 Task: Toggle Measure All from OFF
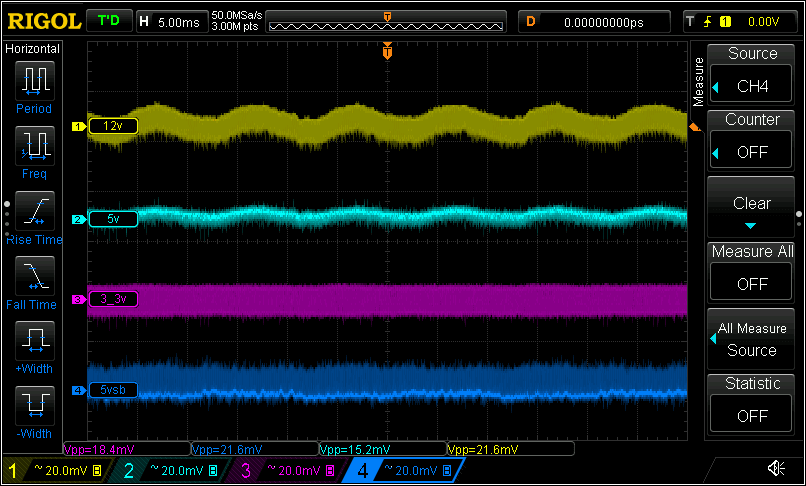[x=752, y=284]
